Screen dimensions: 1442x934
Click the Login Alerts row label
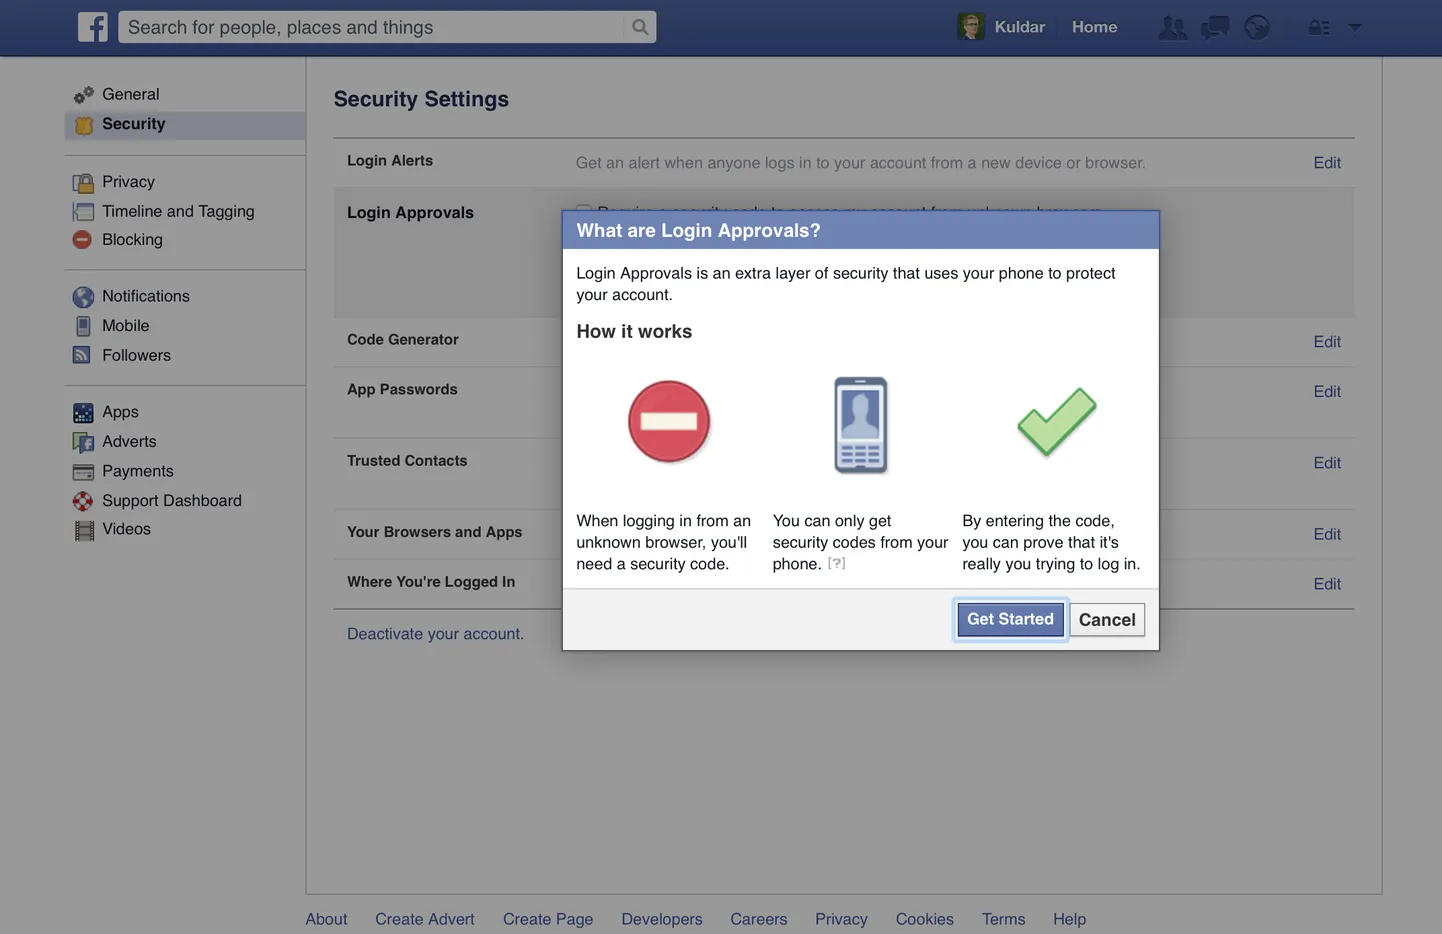(x=390, y=161)
